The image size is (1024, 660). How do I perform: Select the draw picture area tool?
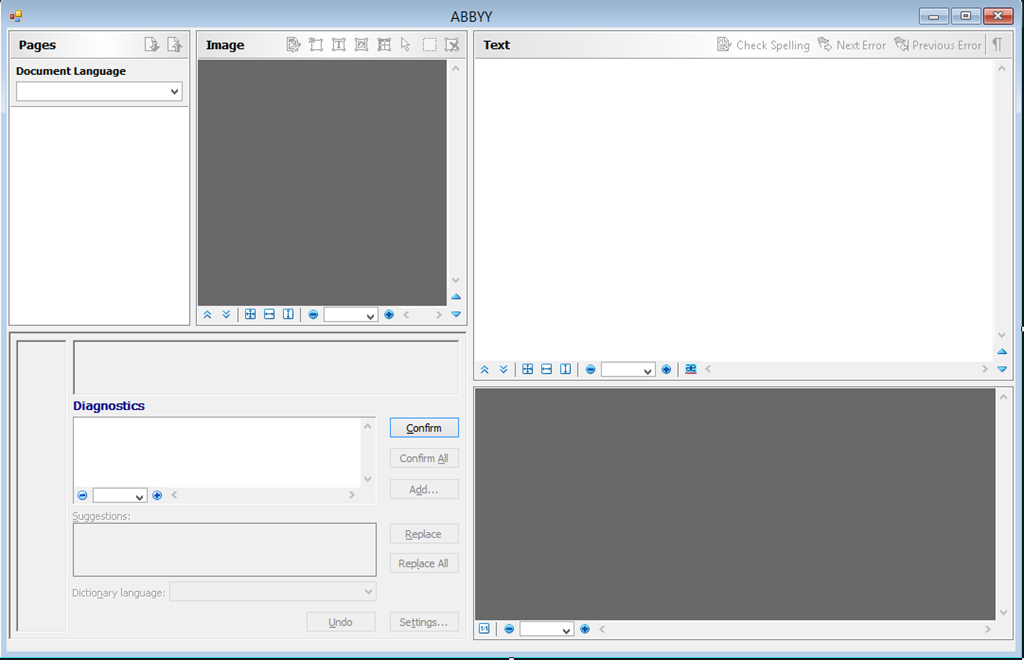pyautogui.click(x=361, y=44)
